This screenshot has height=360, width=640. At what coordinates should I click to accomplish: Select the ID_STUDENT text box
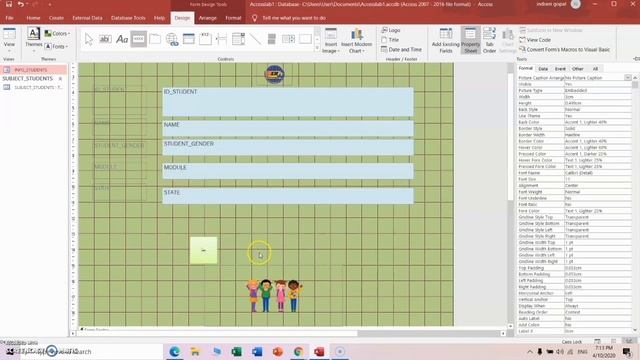click(288, 102)
